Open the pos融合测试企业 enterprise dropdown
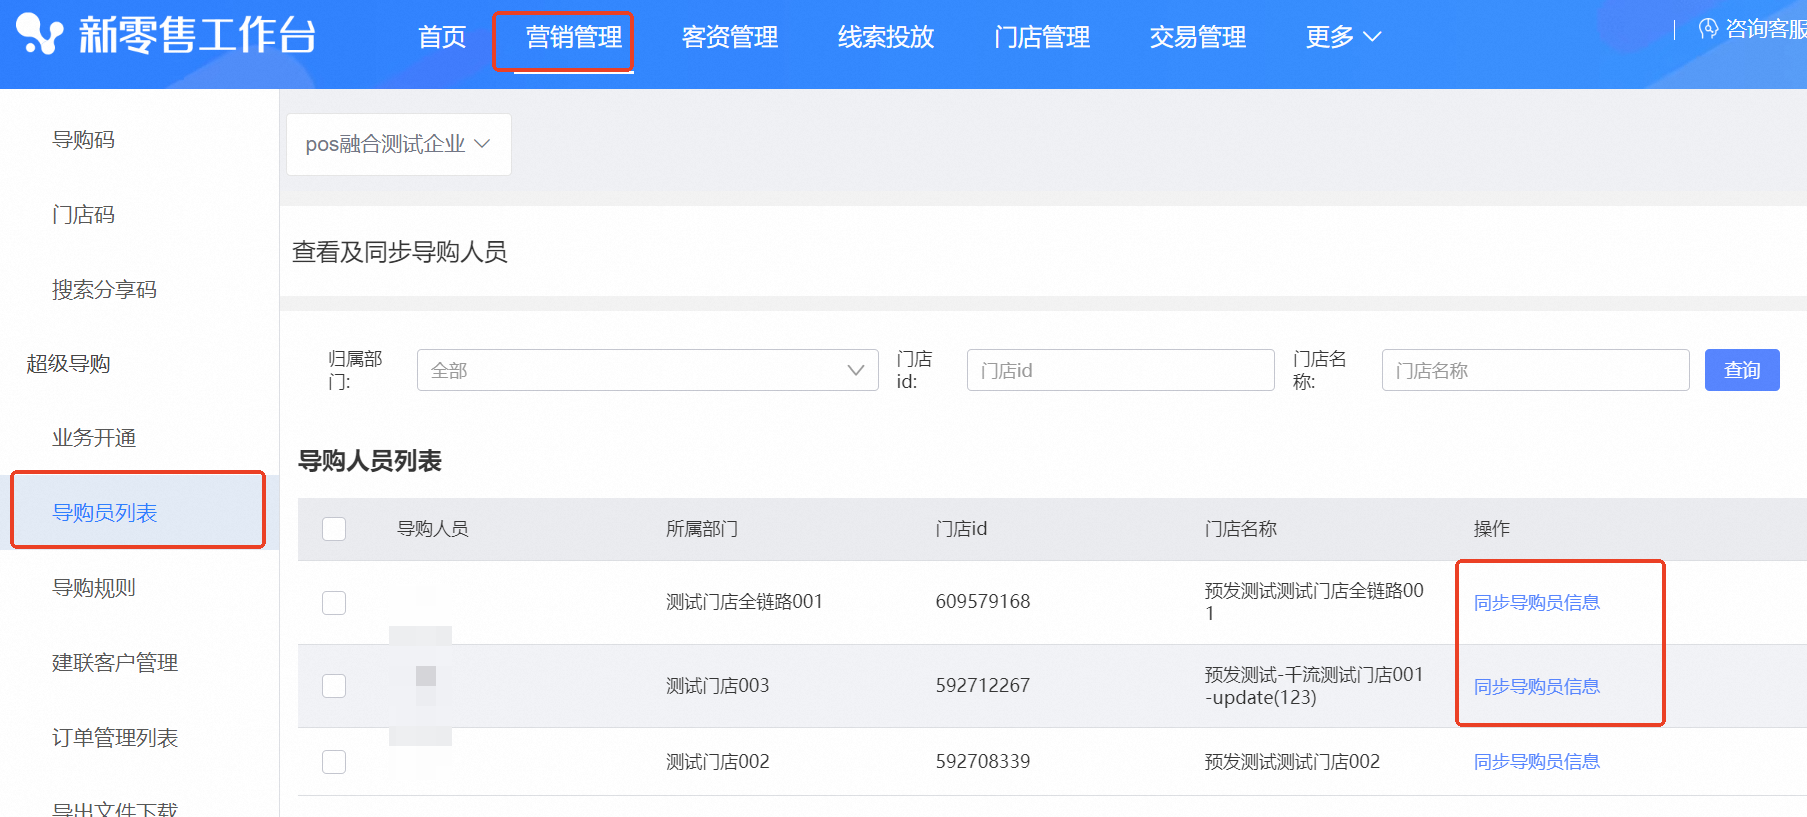The height and width of the screenshot is (817, 1807). [x=398, y=144]
